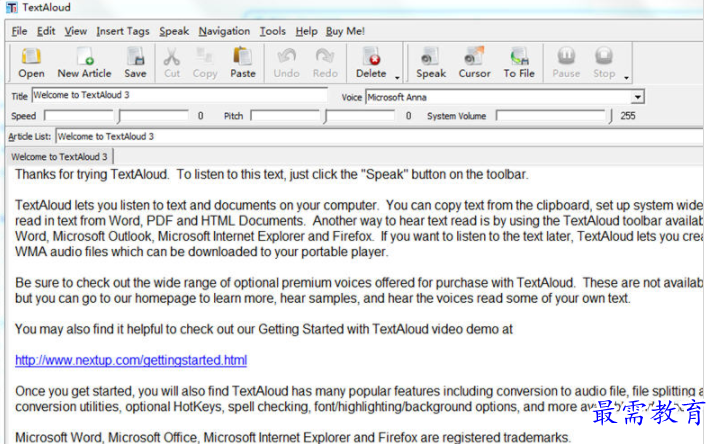Select the Welcome to TextAloud 3 tab
This screenshot has width=714, height=444.
pyautogui.click(x=60, y=156)
